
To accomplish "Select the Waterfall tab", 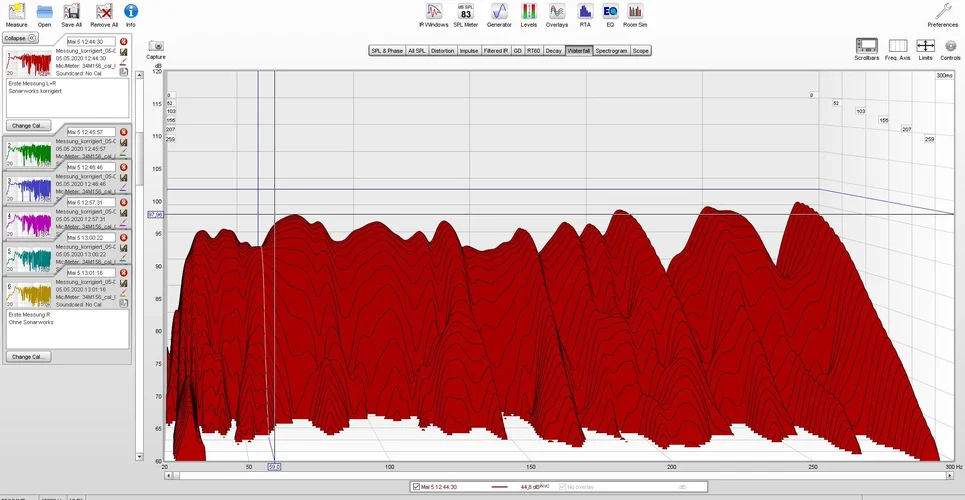I will click(579, 50).
